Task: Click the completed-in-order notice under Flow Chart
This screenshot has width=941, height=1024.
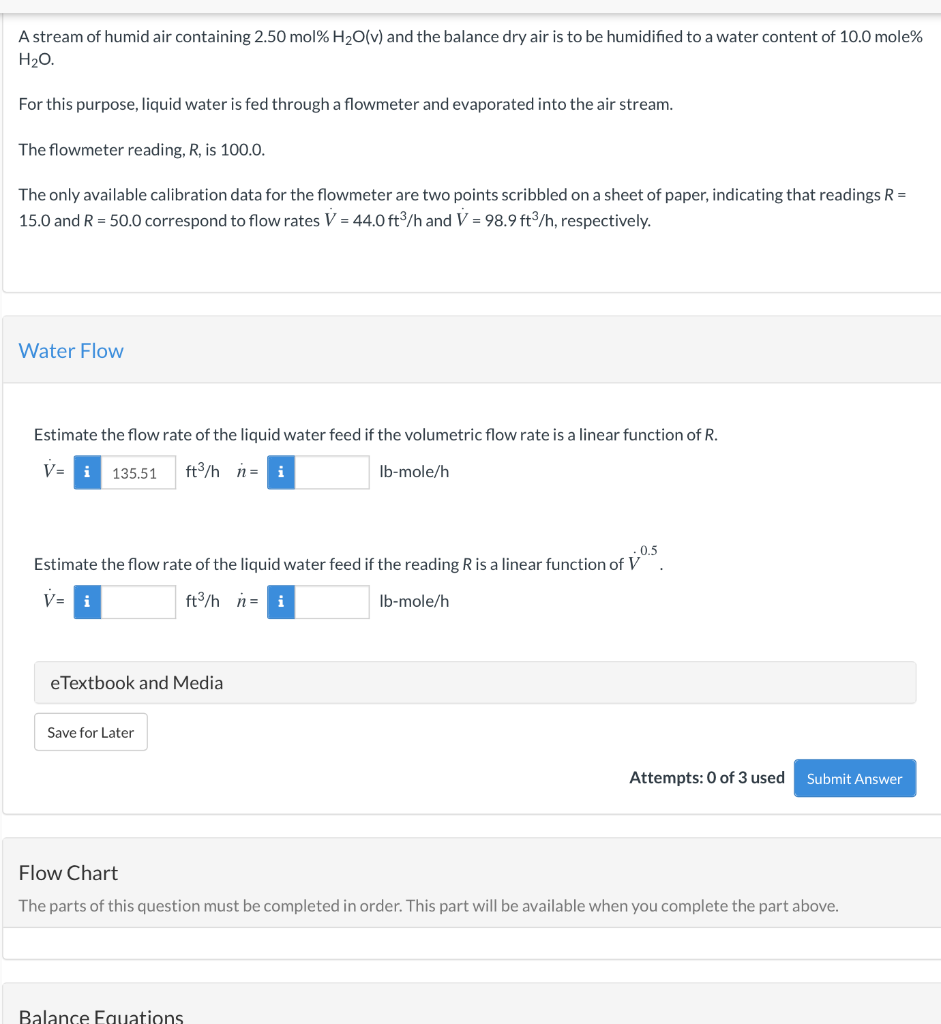Action: coord(428,906)
